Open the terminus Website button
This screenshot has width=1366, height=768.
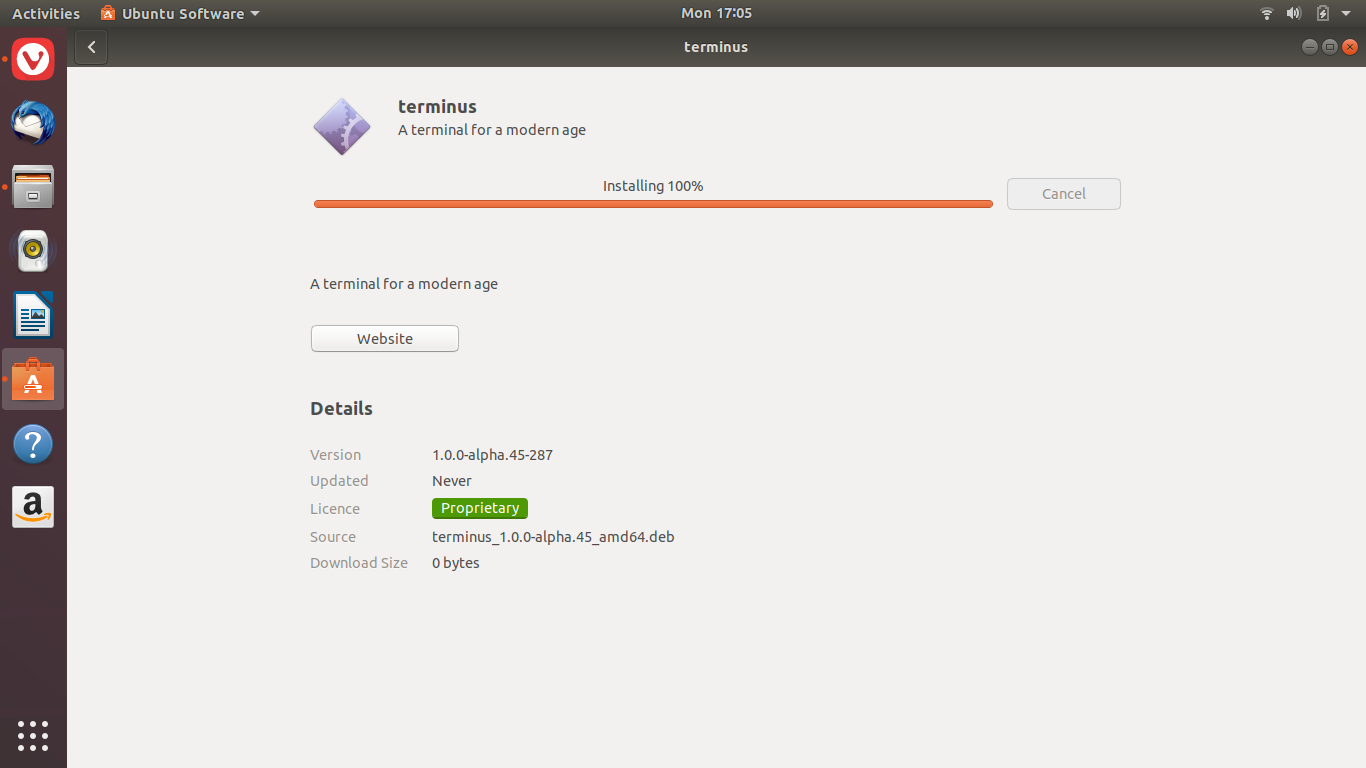385,339
